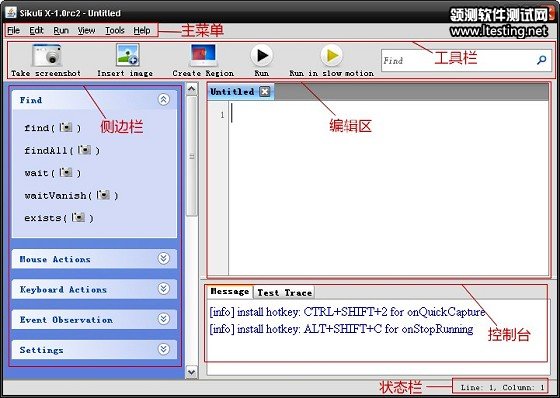Click the camera icon inside find( )

point(66,127)
